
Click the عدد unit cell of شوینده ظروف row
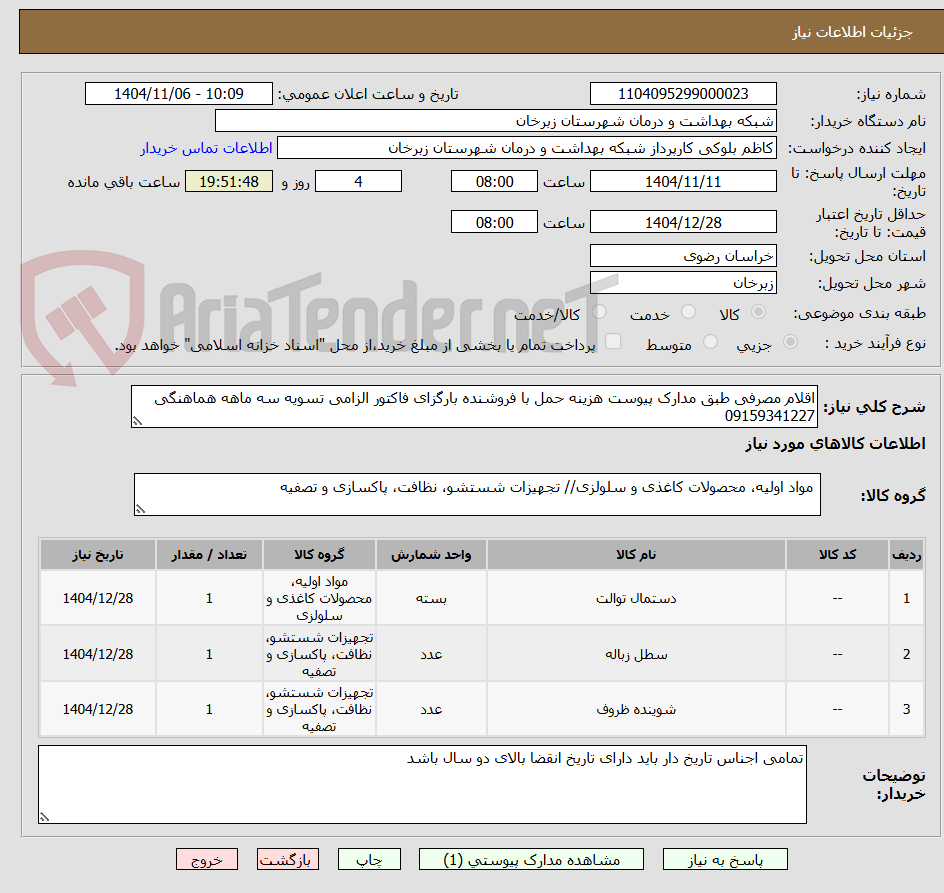point(431,709)
